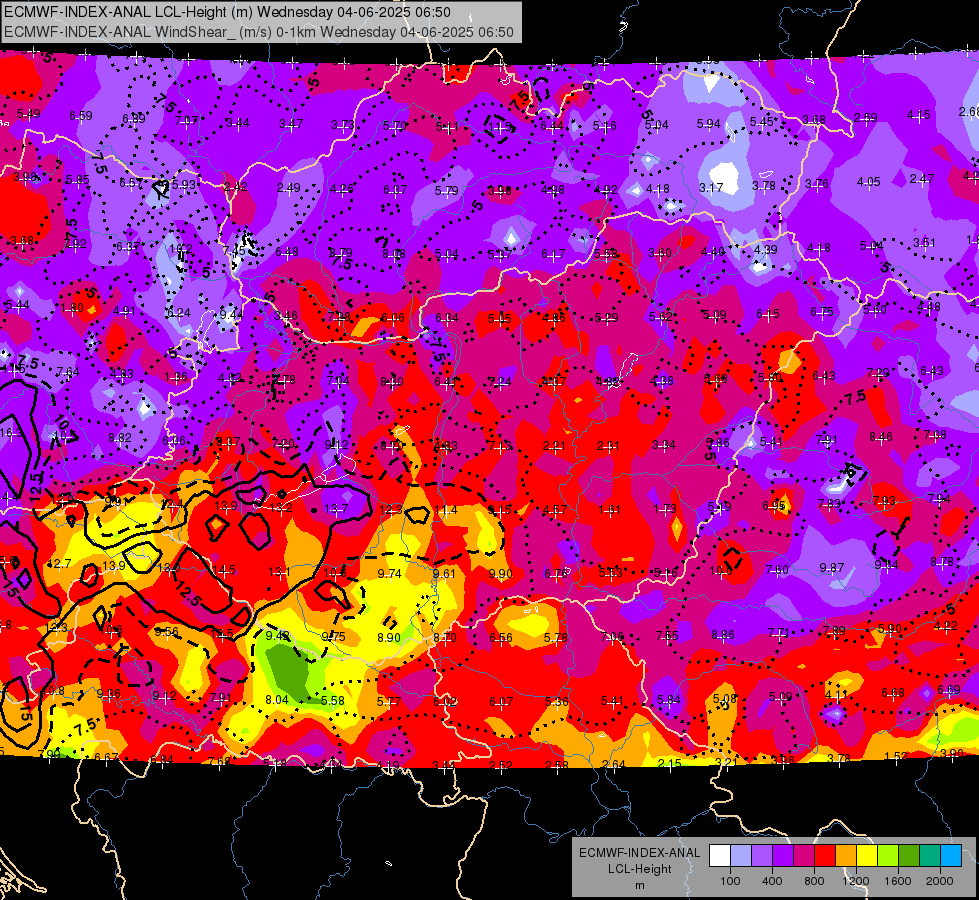The height and width of the screenshot is (900, 979).
Task: Click the purple legend swatch right of 400
Action: (783, 856)
